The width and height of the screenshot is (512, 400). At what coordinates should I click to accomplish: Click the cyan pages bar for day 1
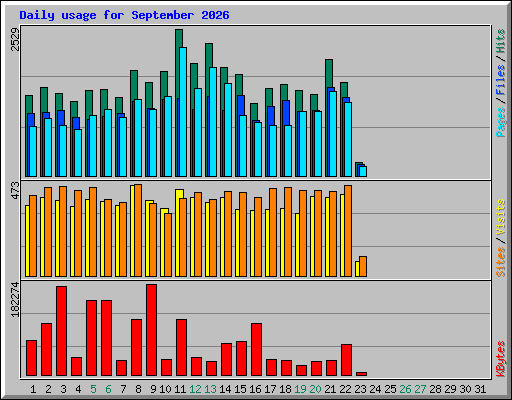[x=33, y=151]
